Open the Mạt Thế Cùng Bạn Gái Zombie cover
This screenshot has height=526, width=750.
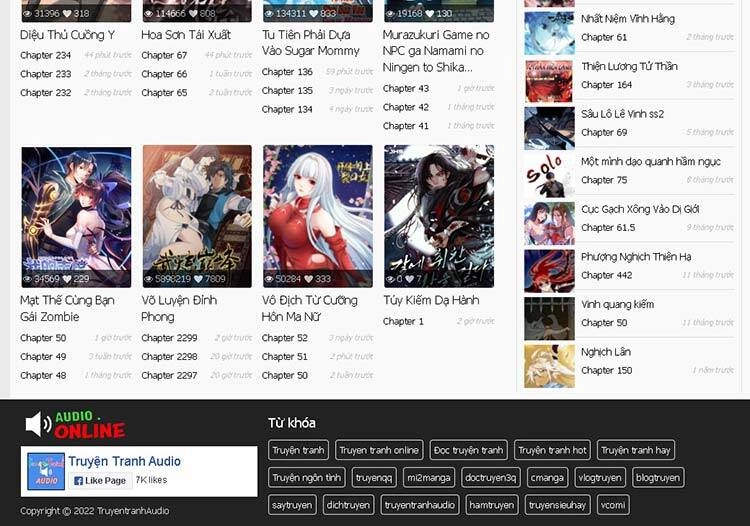click(x=76, y=216)
